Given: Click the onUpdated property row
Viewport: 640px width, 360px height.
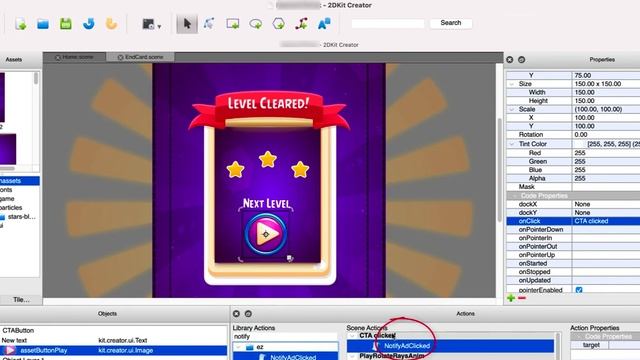Looking at the screenshot, I should 573,280.
